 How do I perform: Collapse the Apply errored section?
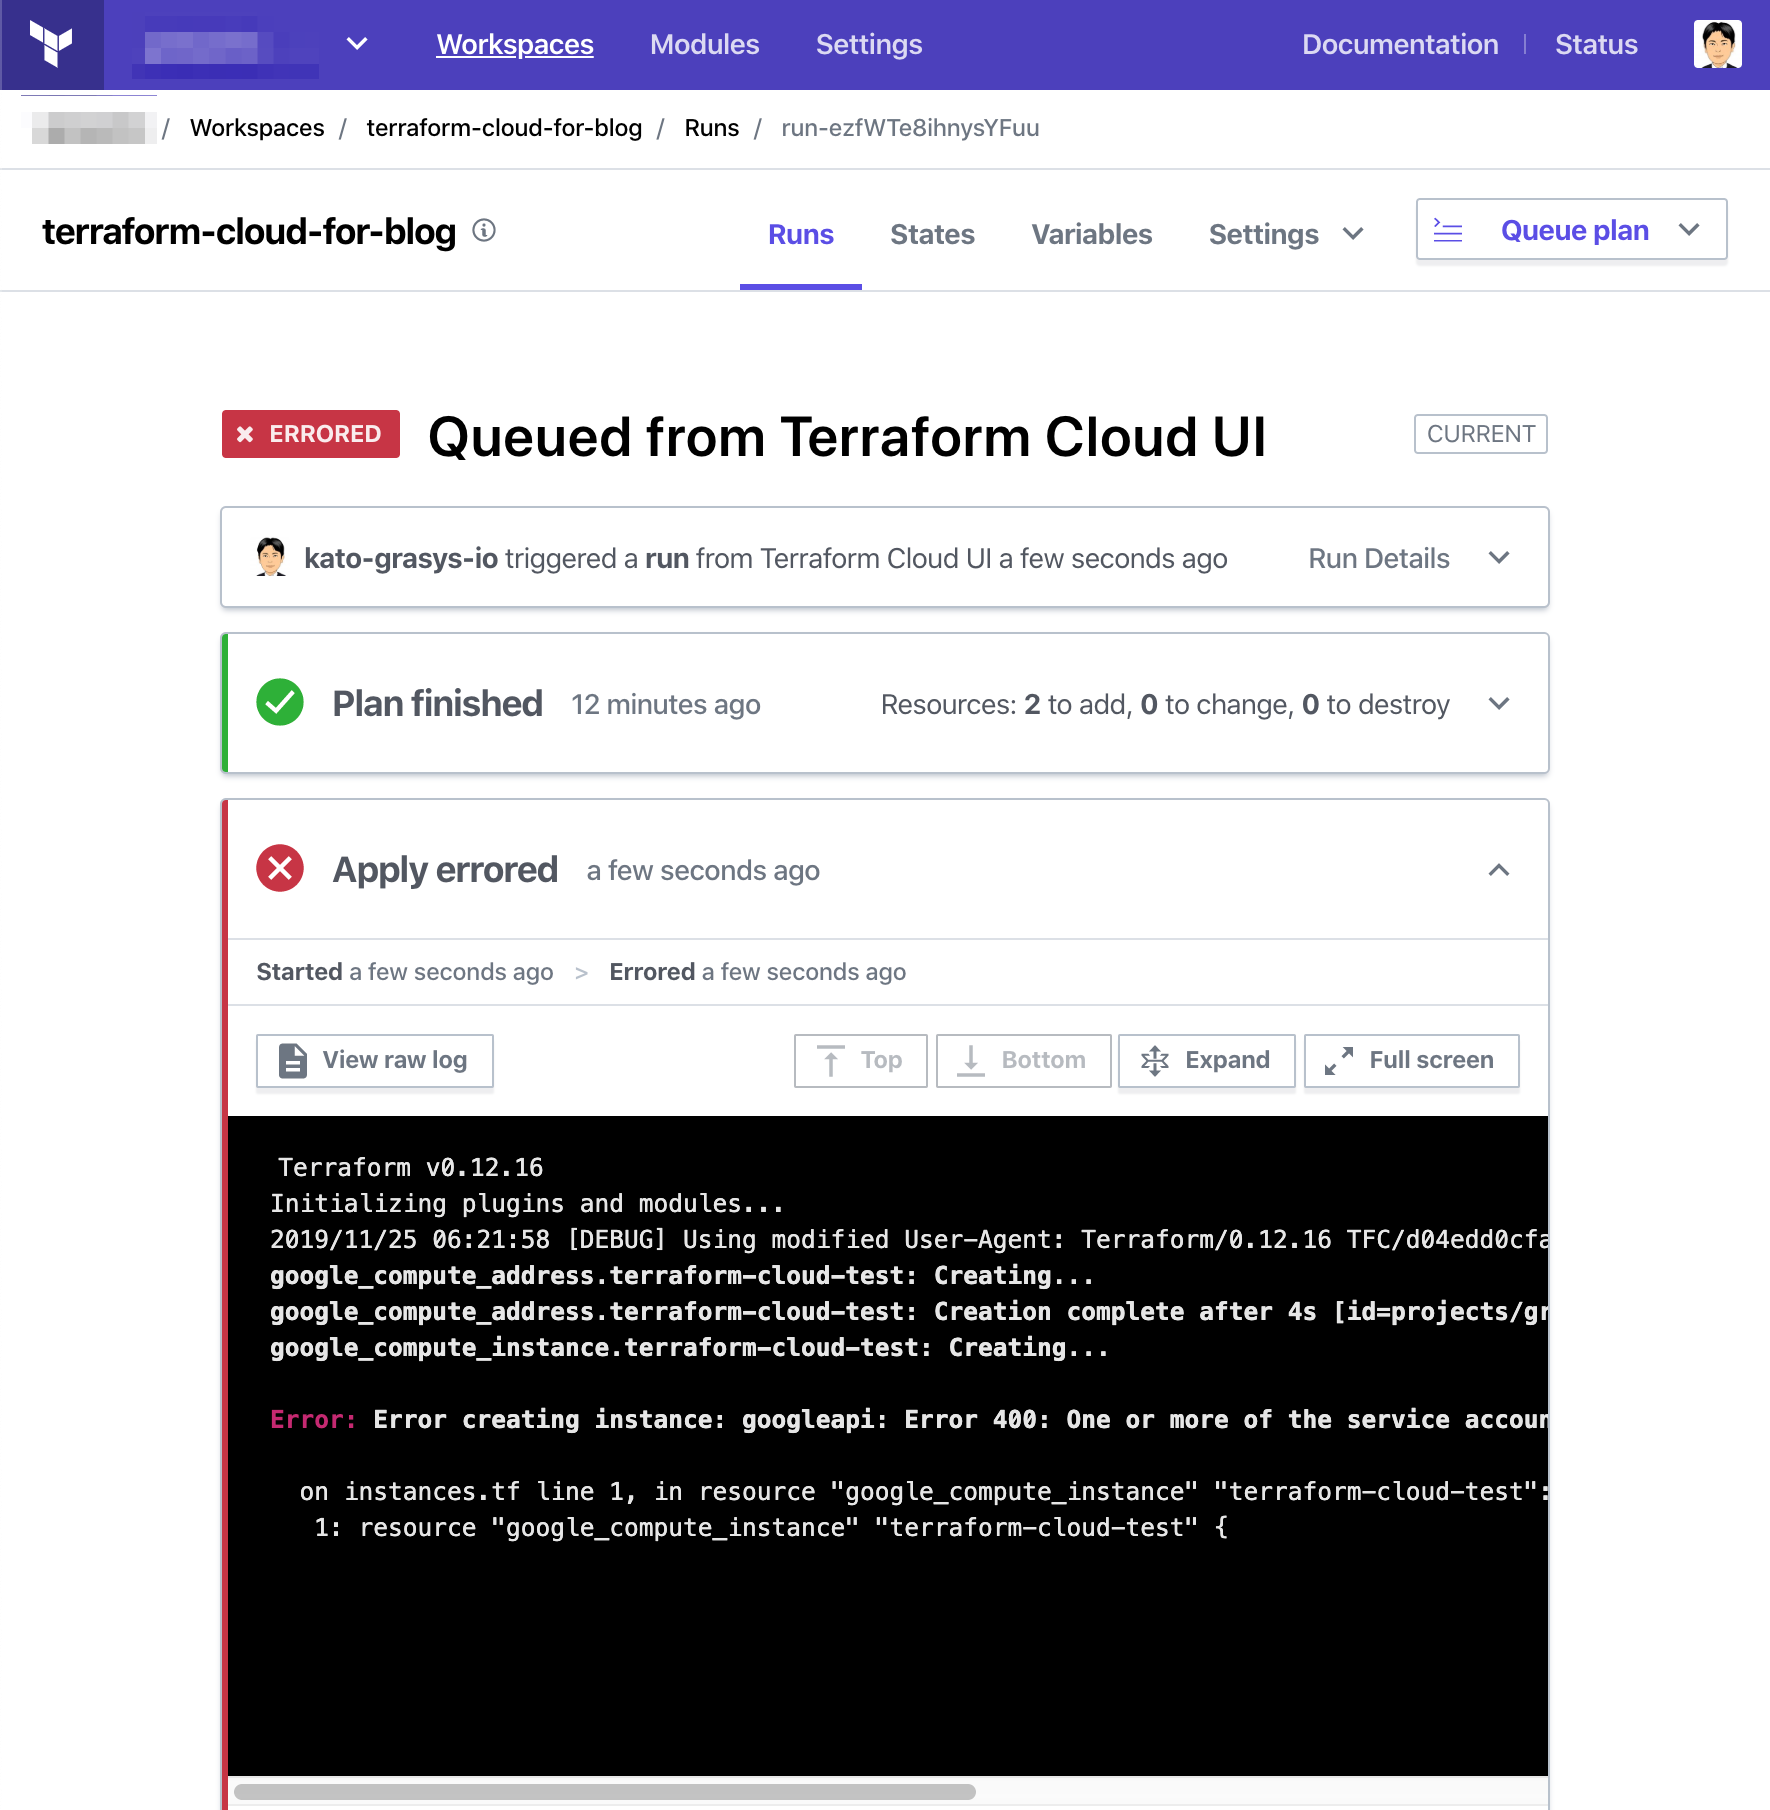tap(1498, 870)
